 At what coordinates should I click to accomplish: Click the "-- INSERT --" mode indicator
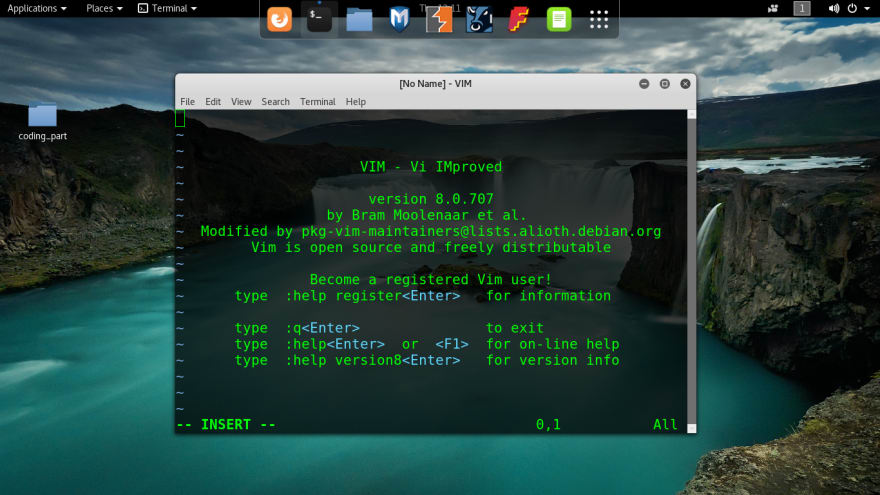coord(226,424)
